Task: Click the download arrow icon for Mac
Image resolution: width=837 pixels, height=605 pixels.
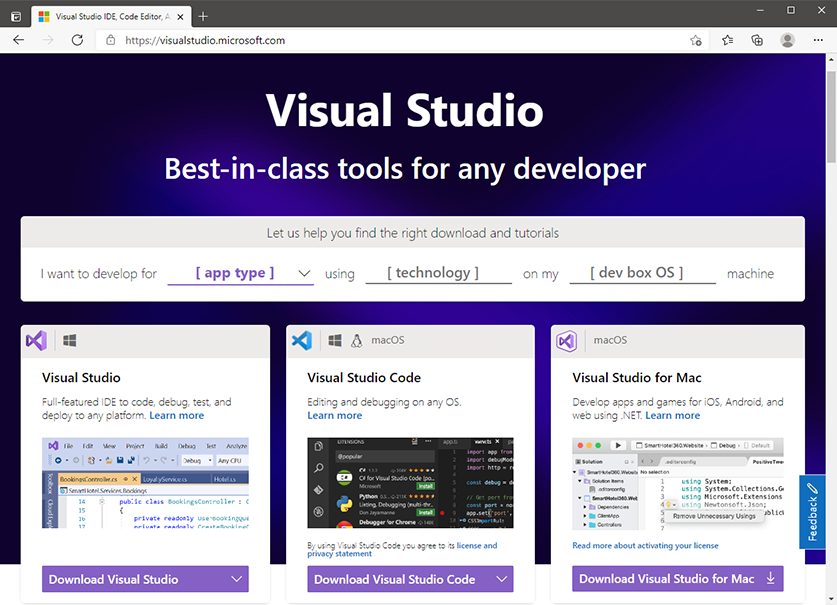Action: point(770,578)
